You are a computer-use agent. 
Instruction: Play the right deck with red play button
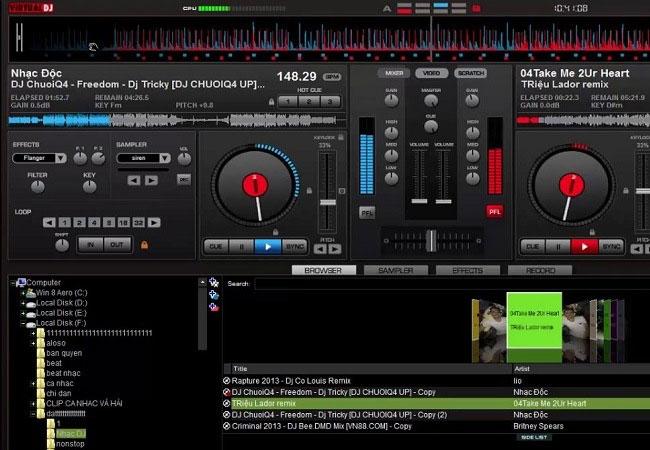coord(584,247)
